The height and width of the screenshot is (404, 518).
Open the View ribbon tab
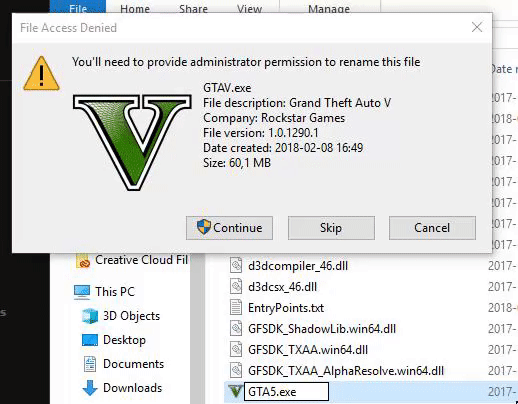tap(249, 8)
